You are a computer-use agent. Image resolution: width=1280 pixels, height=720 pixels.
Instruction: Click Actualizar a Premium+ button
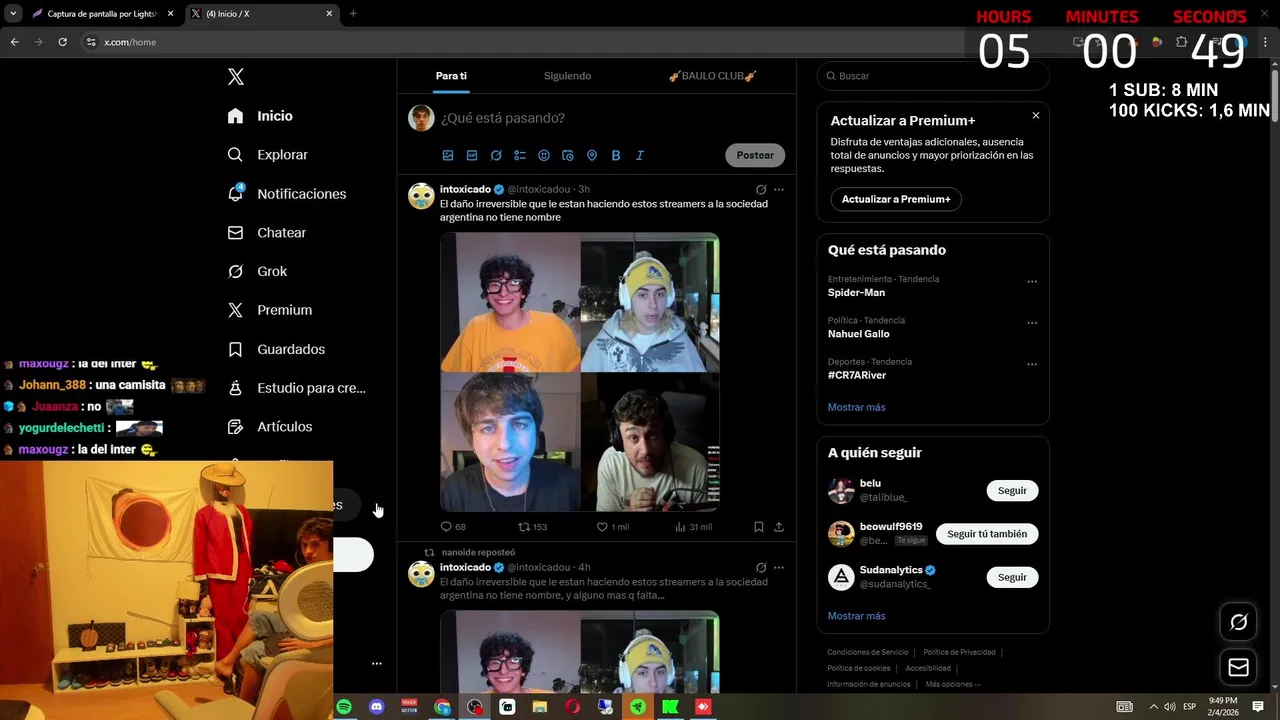tap(896, 199)
